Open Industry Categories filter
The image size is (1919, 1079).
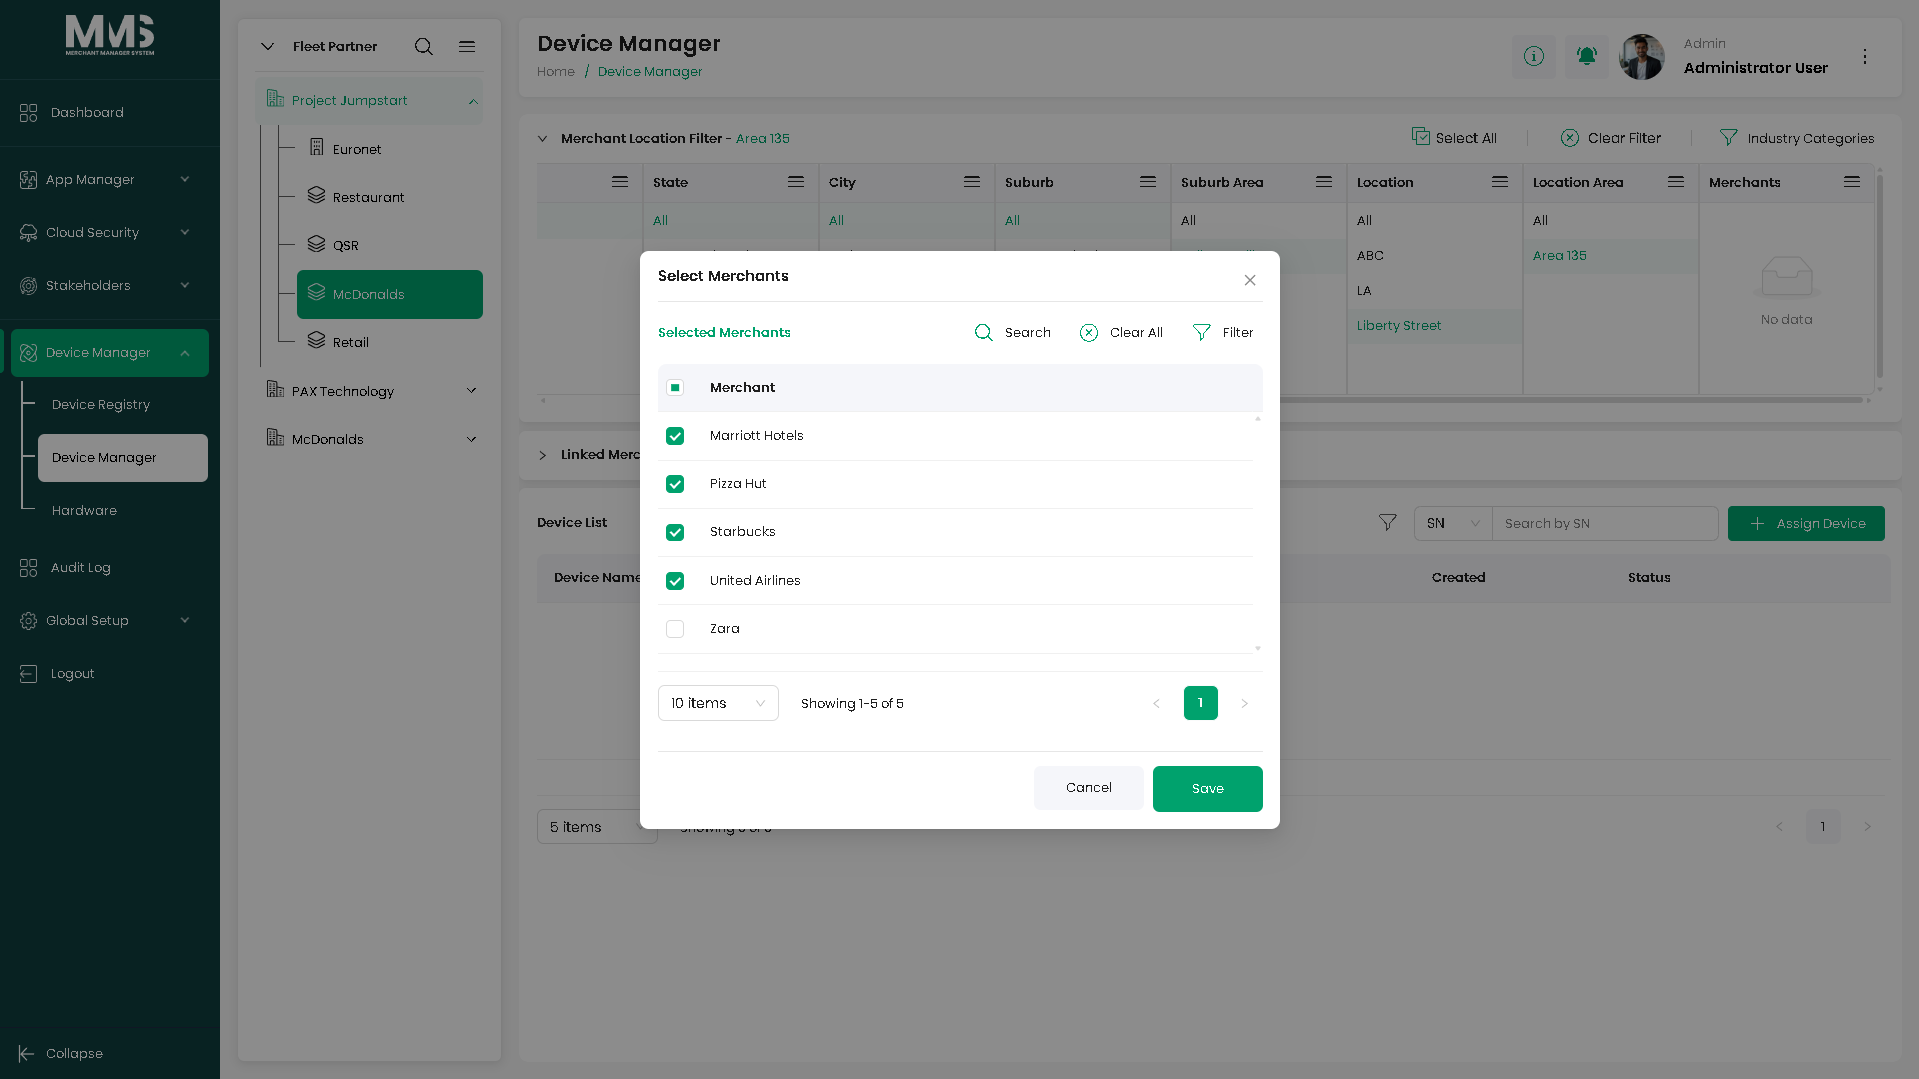[1797, 138]
